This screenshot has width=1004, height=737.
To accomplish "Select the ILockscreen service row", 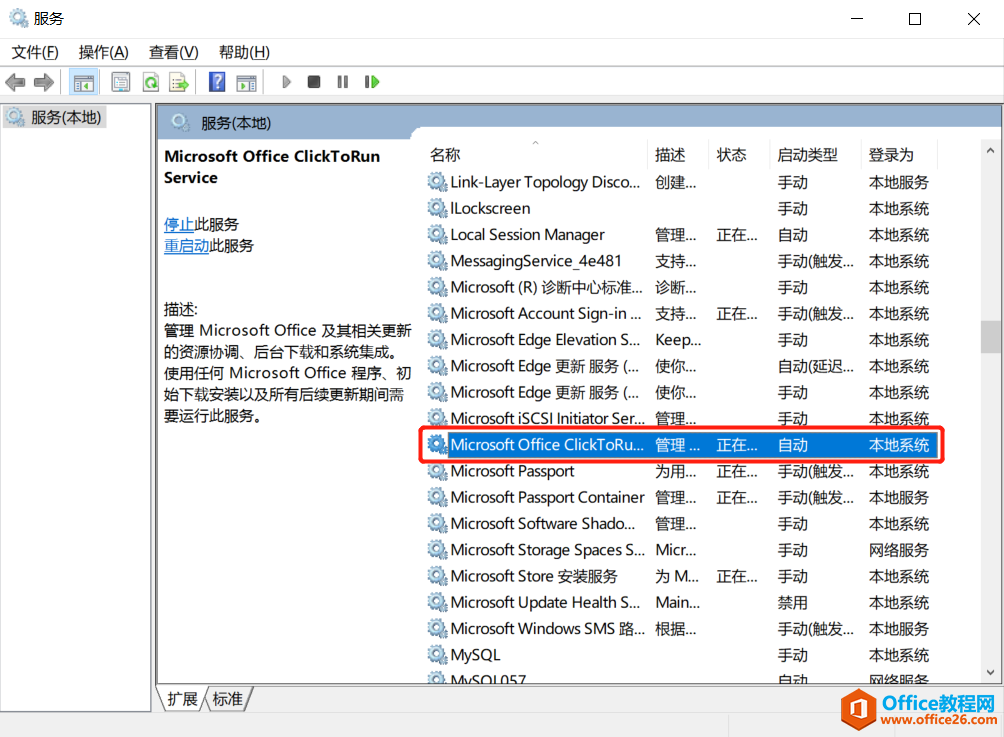I will [x=680, y=209].
